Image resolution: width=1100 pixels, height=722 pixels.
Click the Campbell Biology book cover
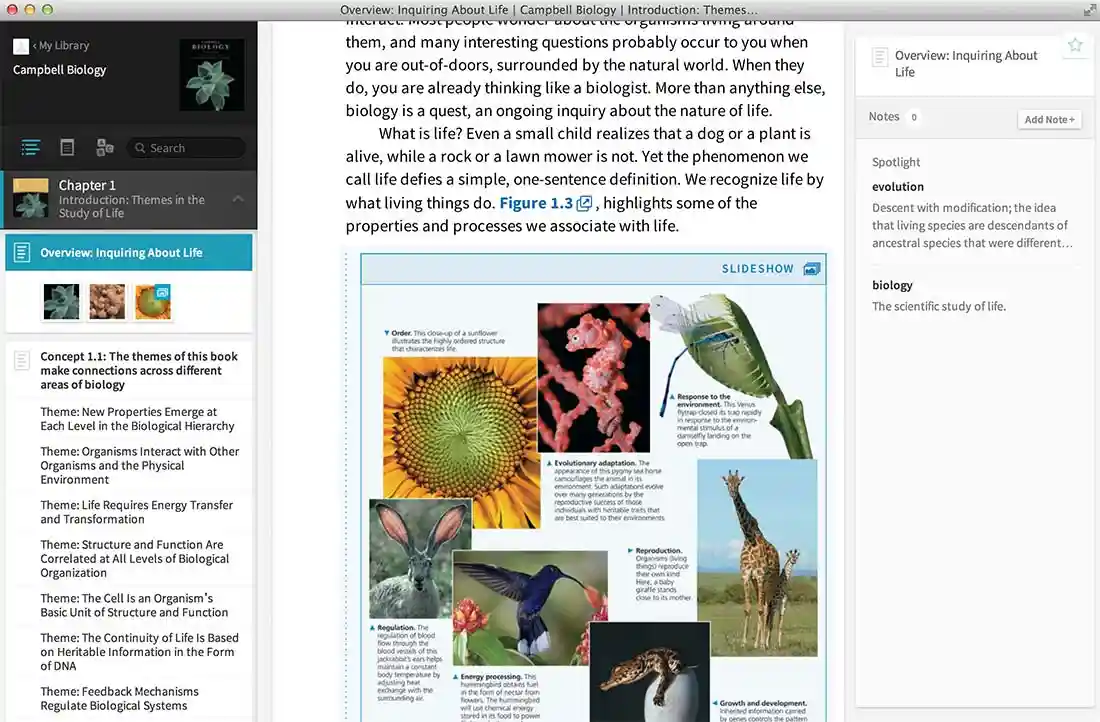[212, 75]
